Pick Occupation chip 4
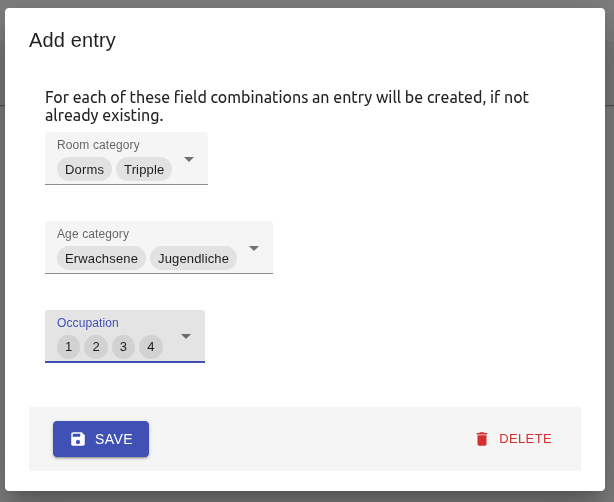Screen dimensions: 614x502 (x=151, y=347)
